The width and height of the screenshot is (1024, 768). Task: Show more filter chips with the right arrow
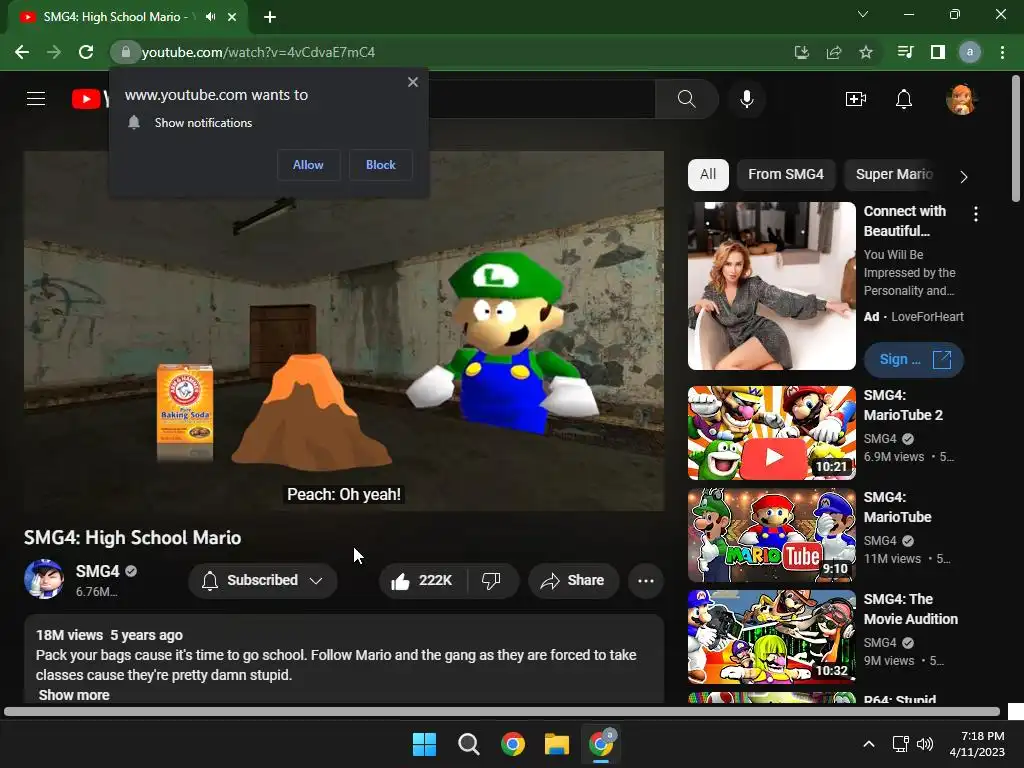point(964,176)
